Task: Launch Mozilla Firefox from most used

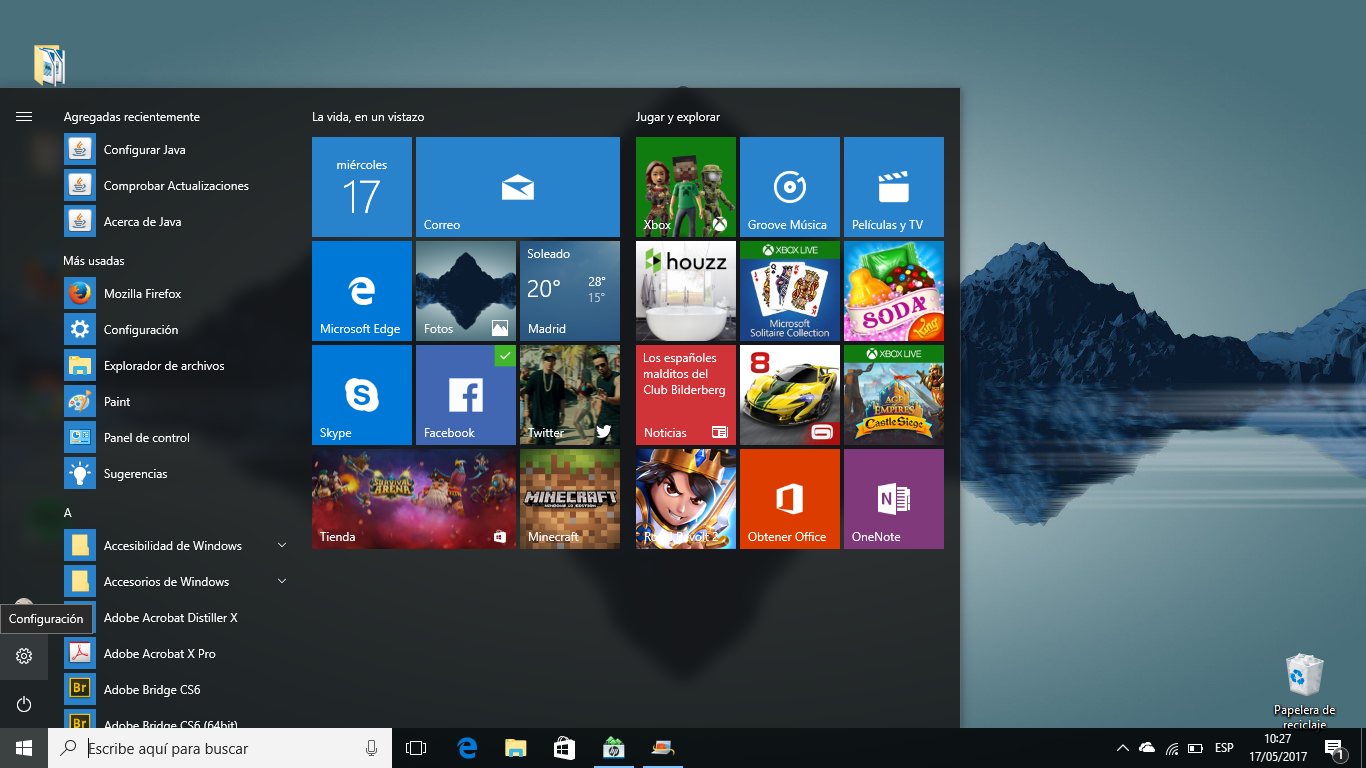Action: (142, 294)
